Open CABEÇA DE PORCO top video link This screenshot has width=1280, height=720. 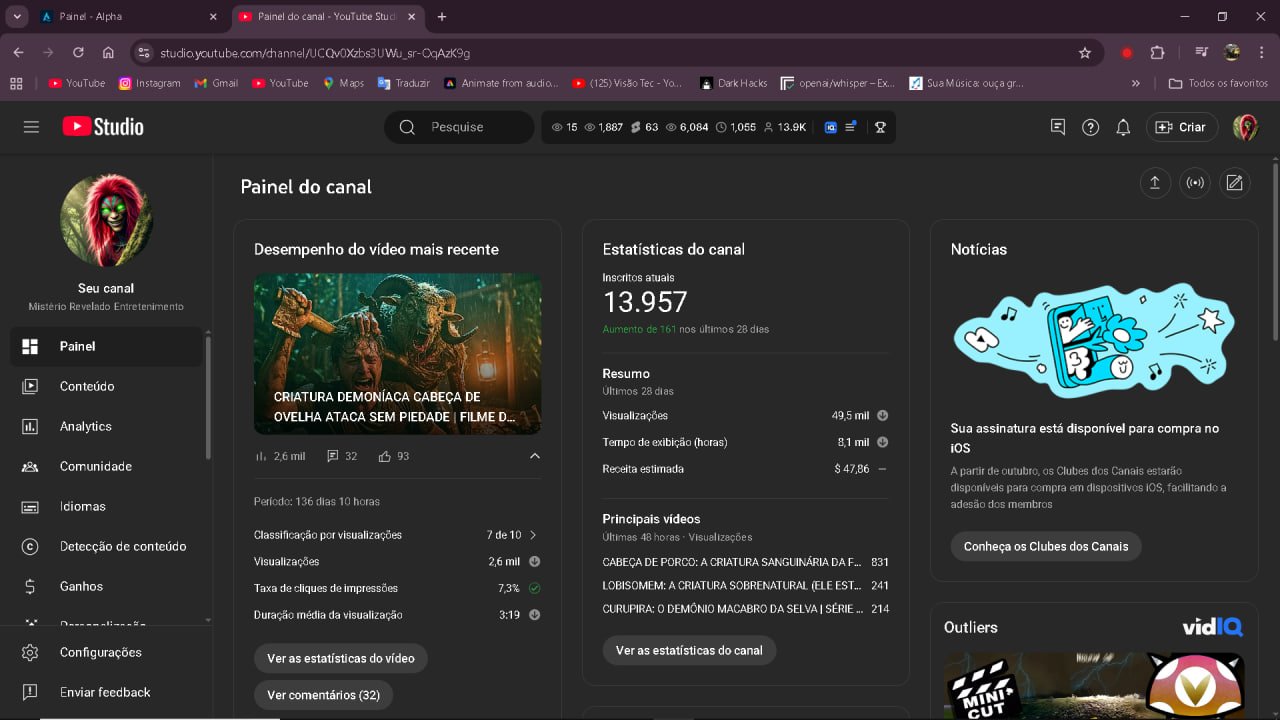731,562
